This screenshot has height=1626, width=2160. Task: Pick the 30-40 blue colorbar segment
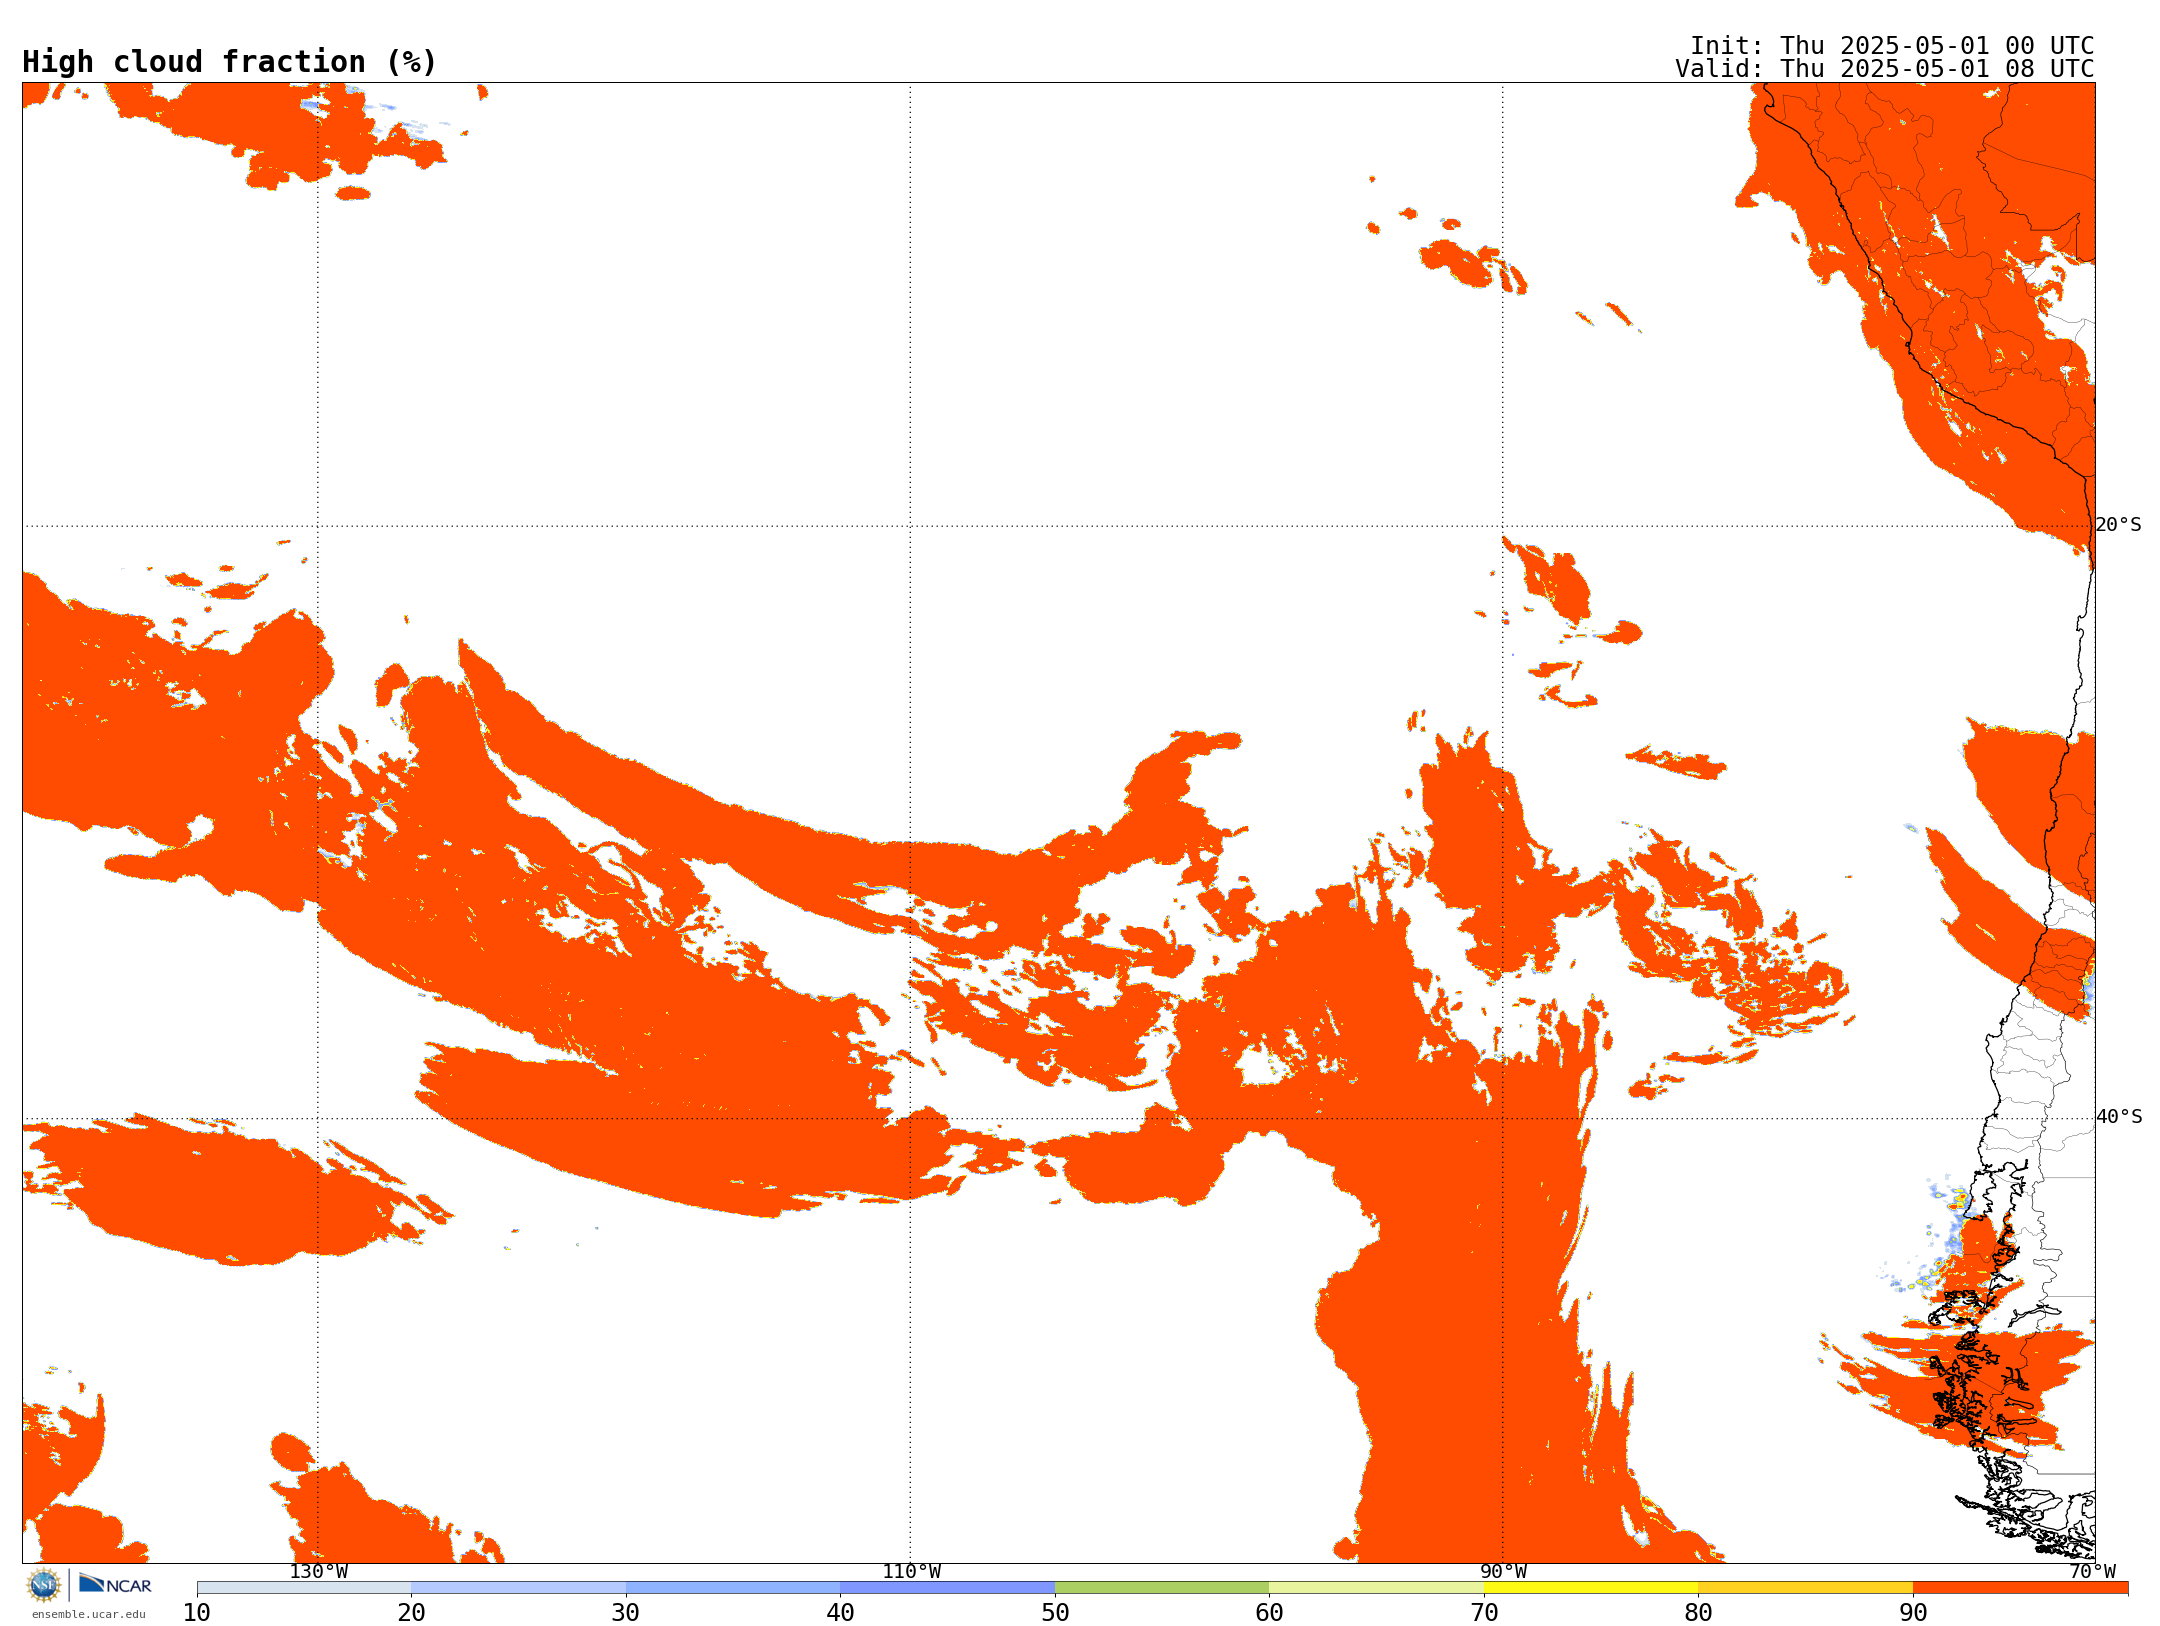pos(733,1588)
